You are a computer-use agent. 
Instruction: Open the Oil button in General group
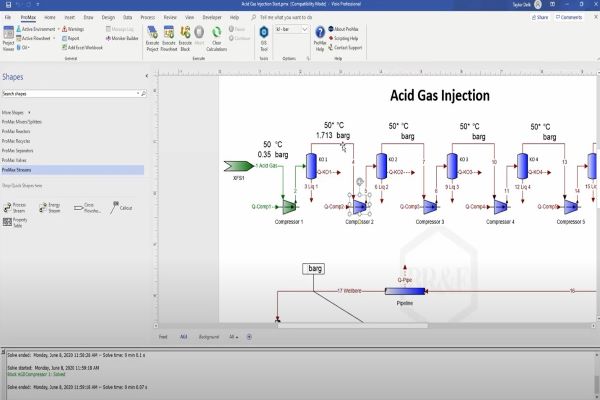tap(23, 47)
